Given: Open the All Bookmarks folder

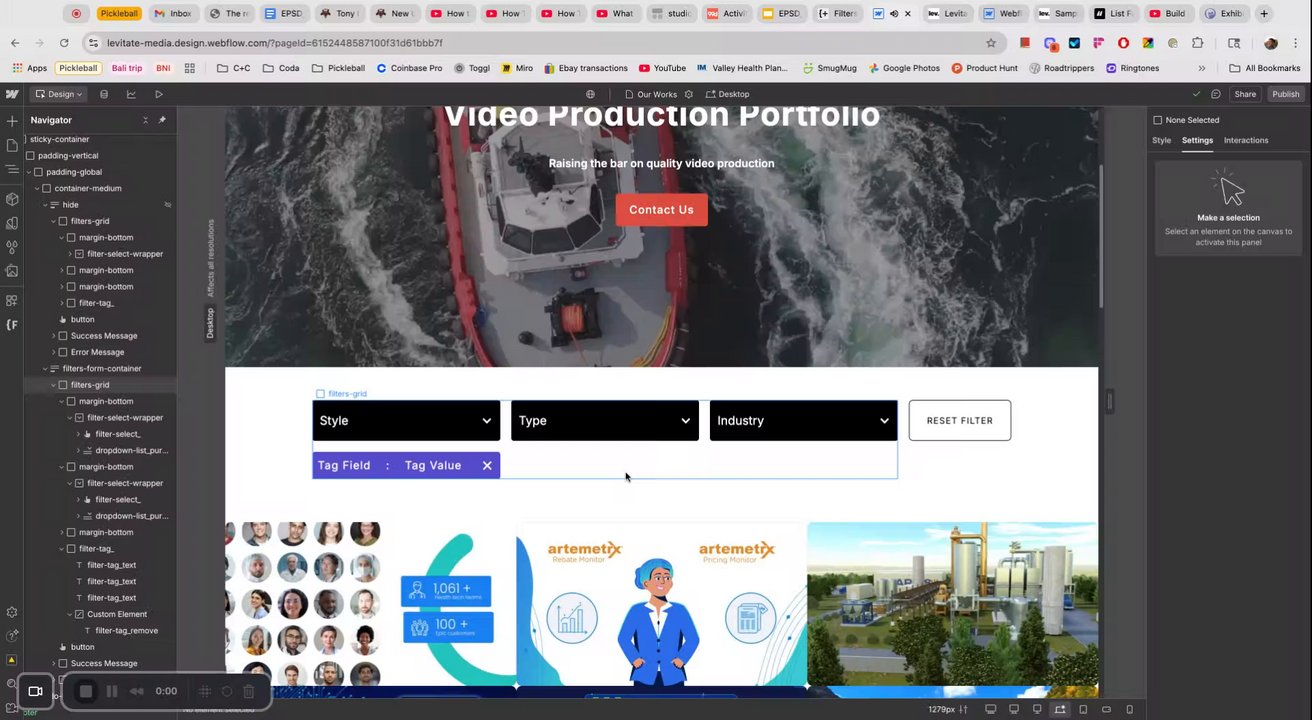Looking at the screenshot, I should tap(1265, 68).
